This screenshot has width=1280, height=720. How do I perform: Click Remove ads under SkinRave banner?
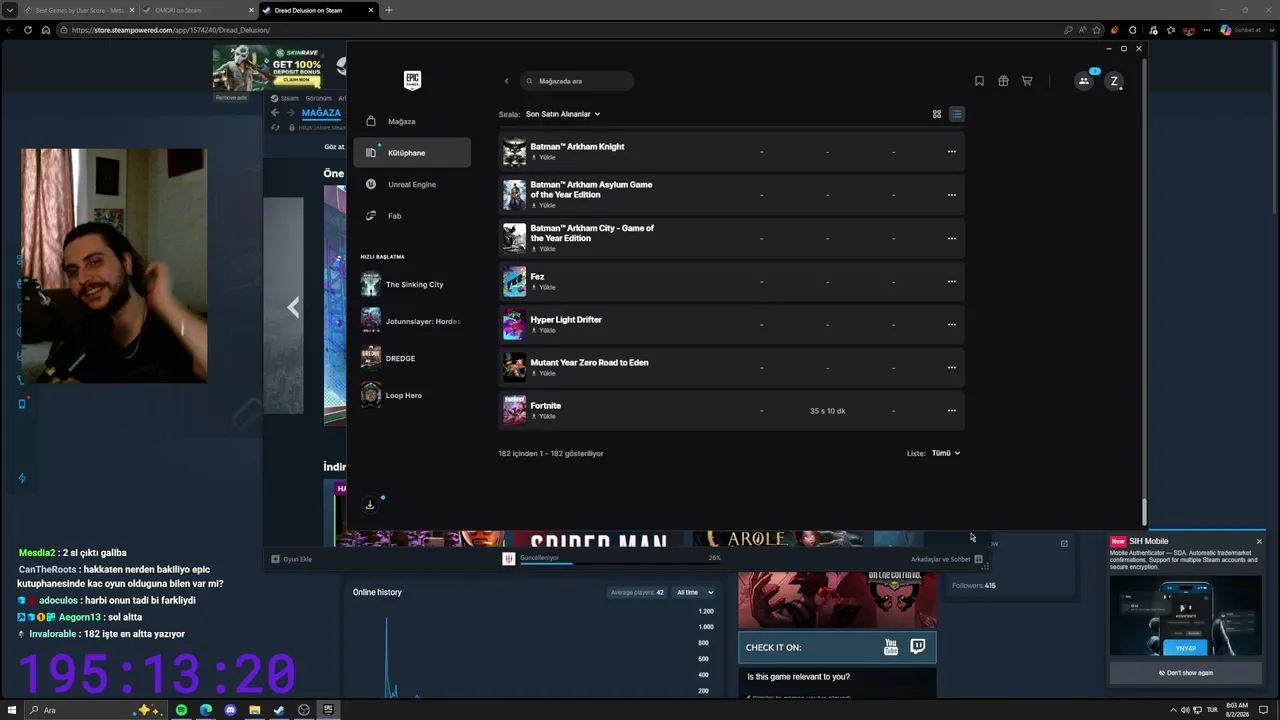[x=231, y=97]
